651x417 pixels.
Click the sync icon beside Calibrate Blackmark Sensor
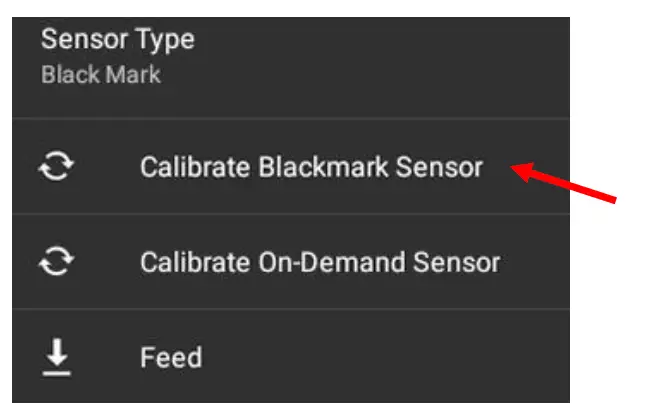tap(57, 167)
